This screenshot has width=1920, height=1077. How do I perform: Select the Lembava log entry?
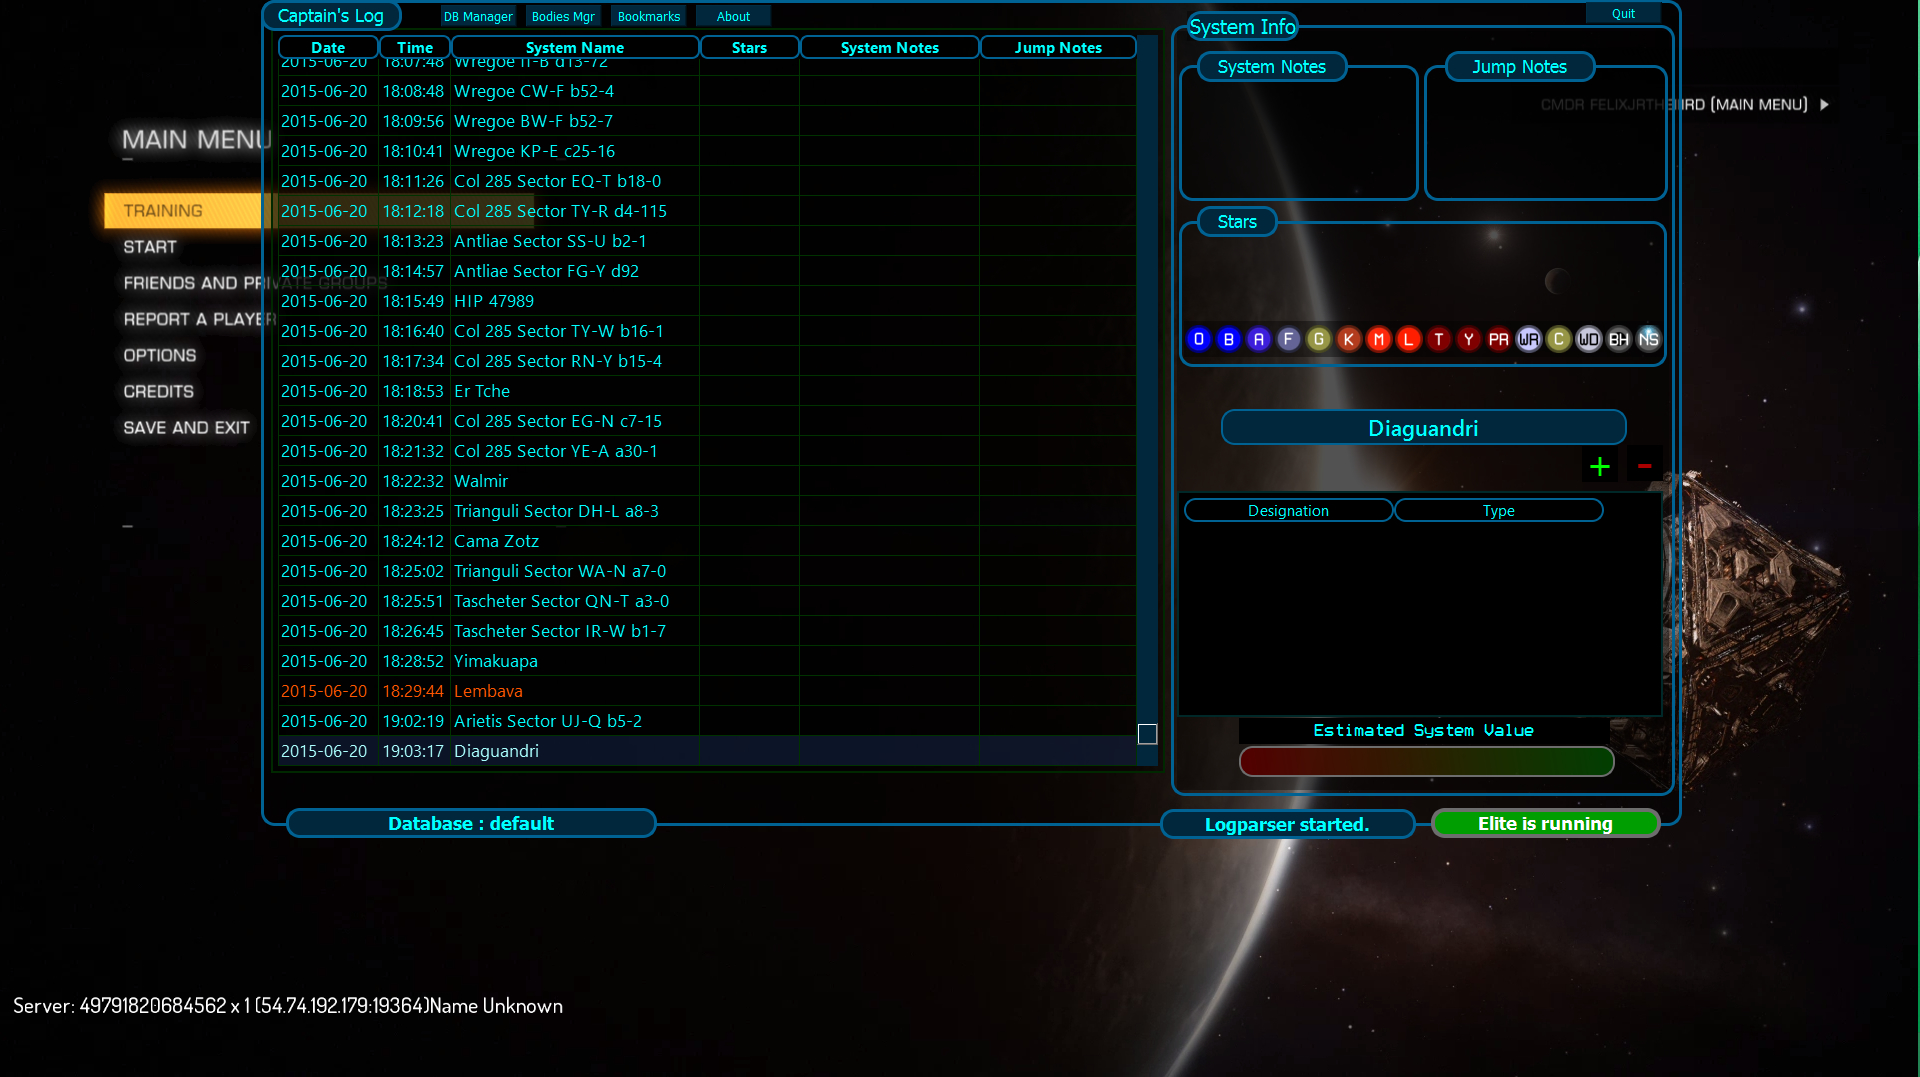(707, 691)
